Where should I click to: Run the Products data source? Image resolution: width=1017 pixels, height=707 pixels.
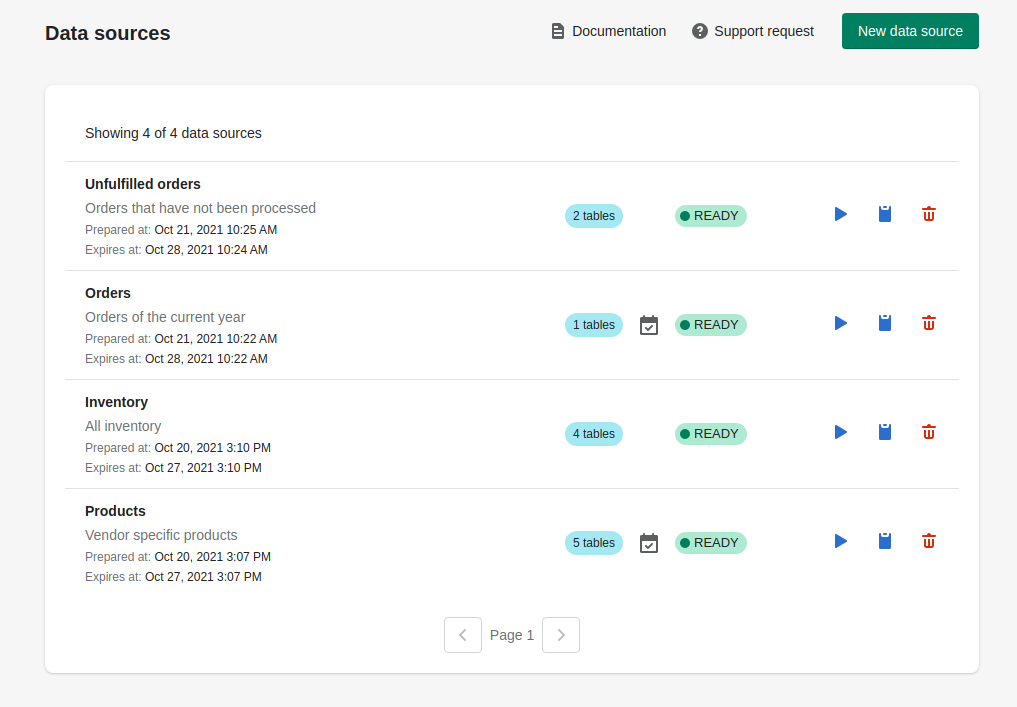(840, 541)
